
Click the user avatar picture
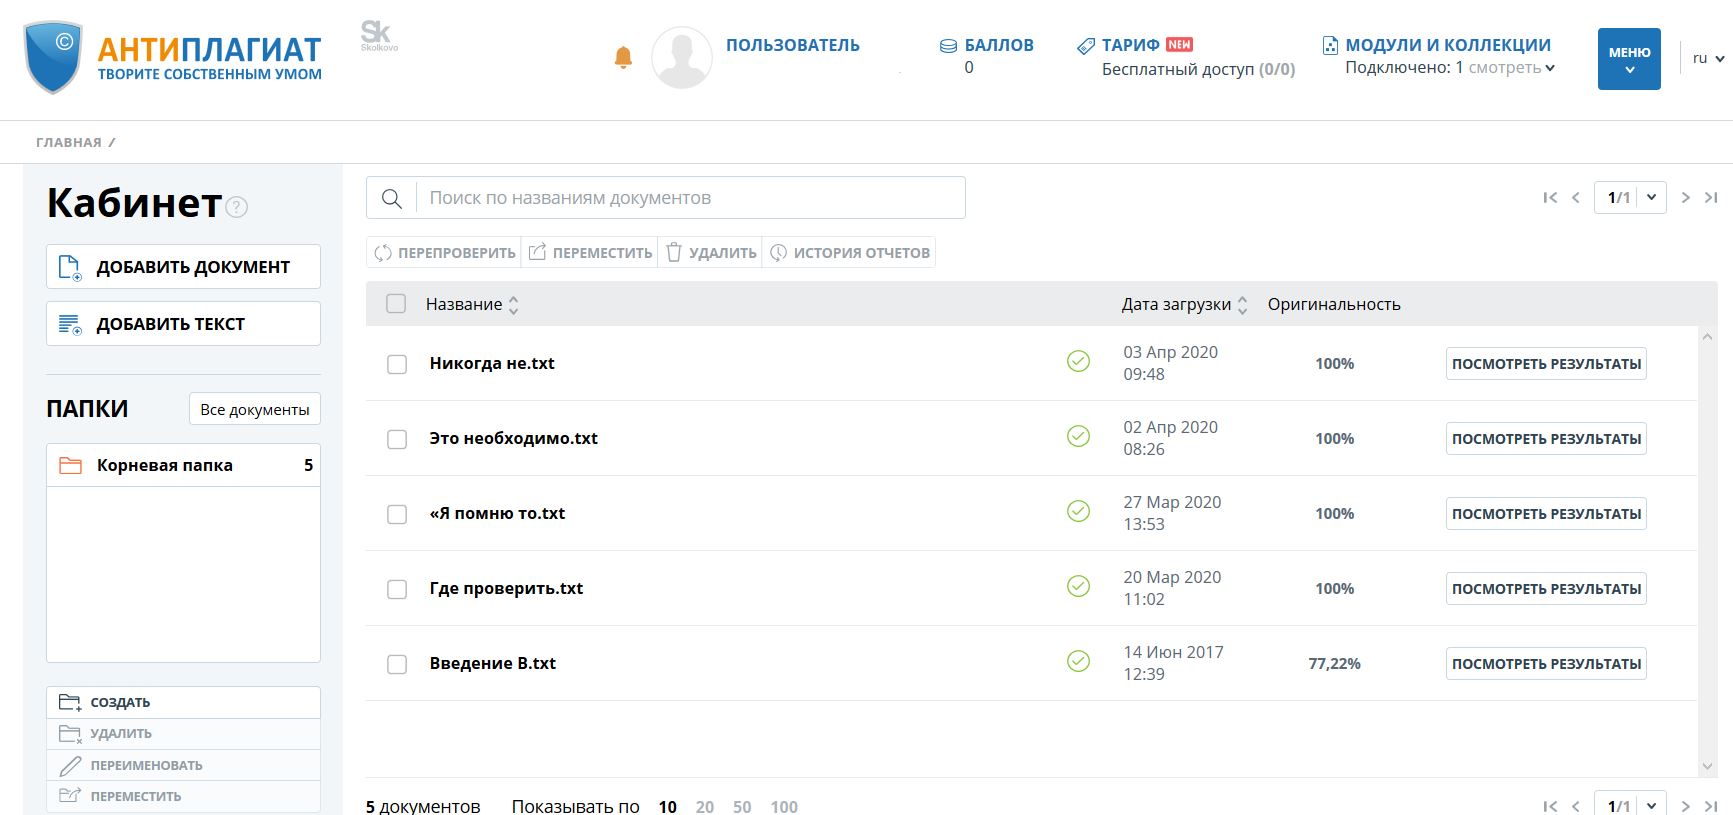(682, 58)
